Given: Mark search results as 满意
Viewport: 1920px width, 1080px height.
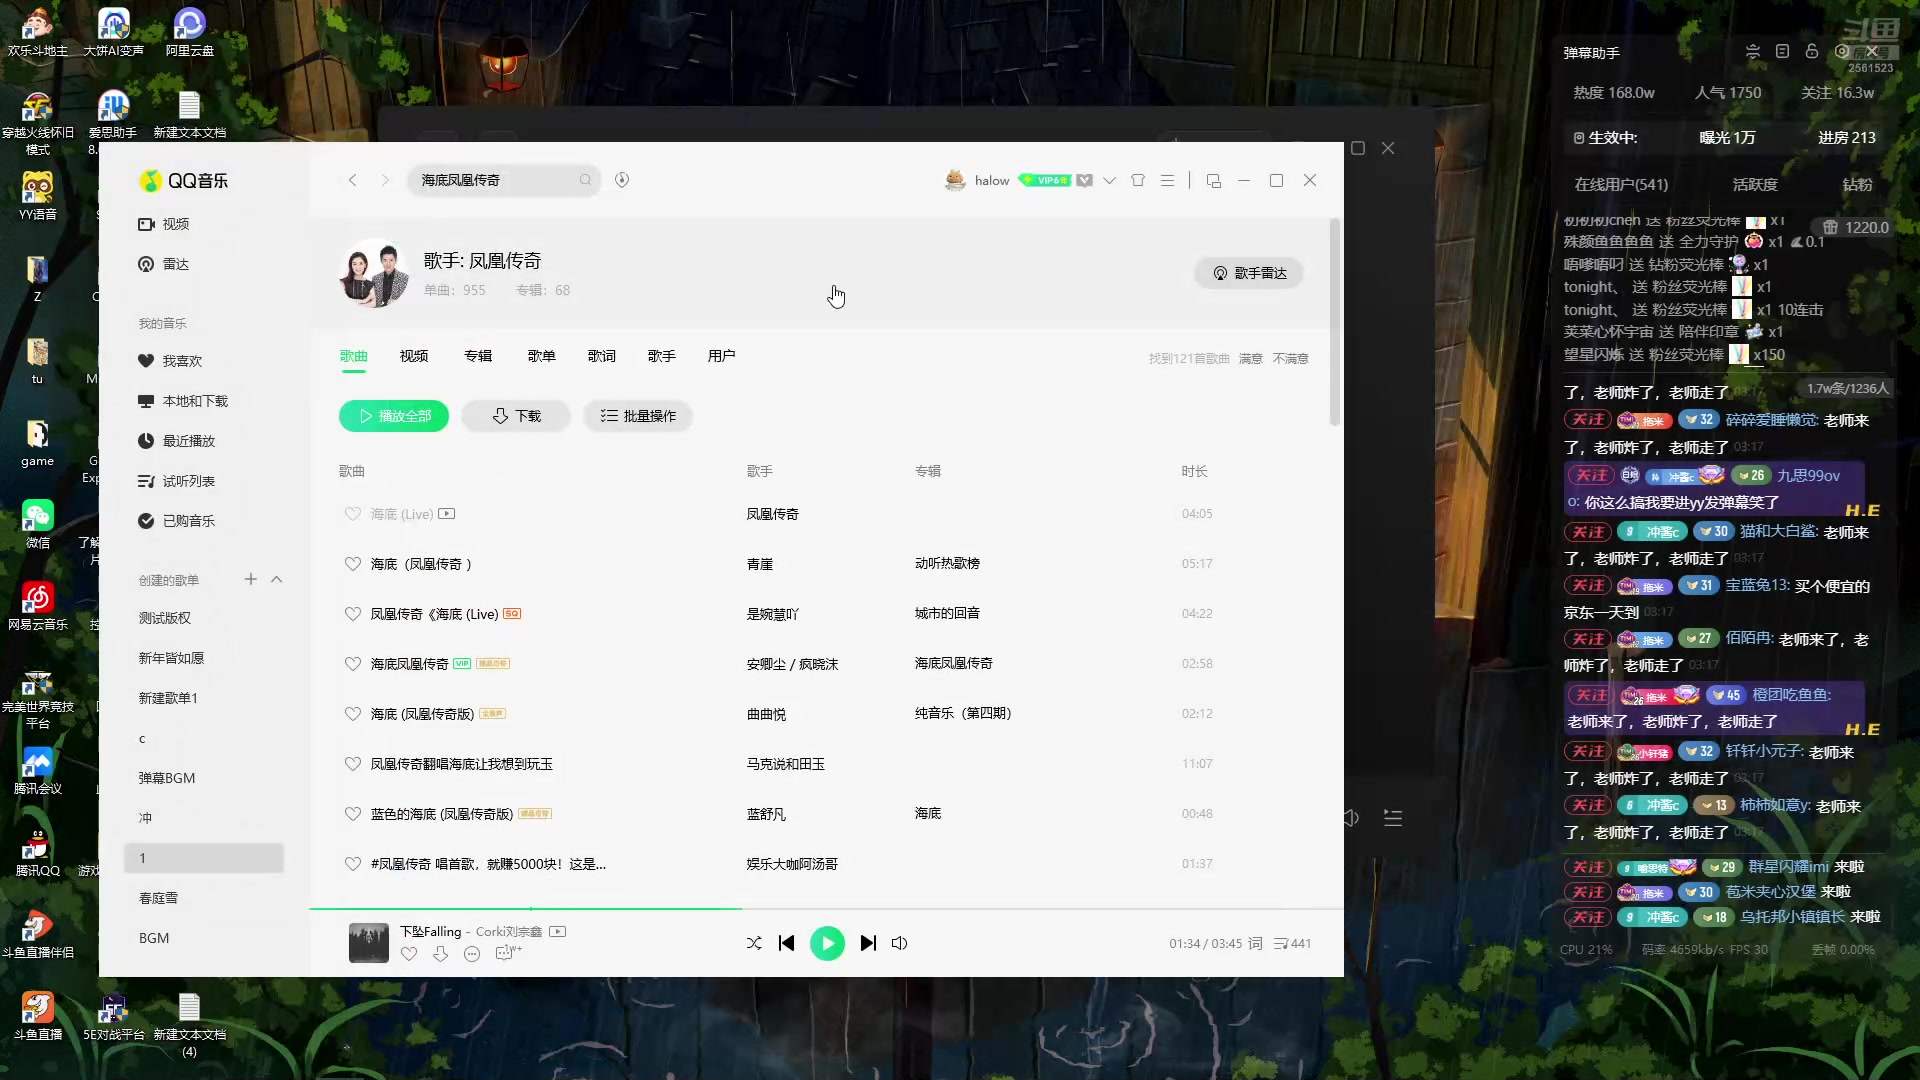Looking at the screenshot, I should tap(1250, 359).
